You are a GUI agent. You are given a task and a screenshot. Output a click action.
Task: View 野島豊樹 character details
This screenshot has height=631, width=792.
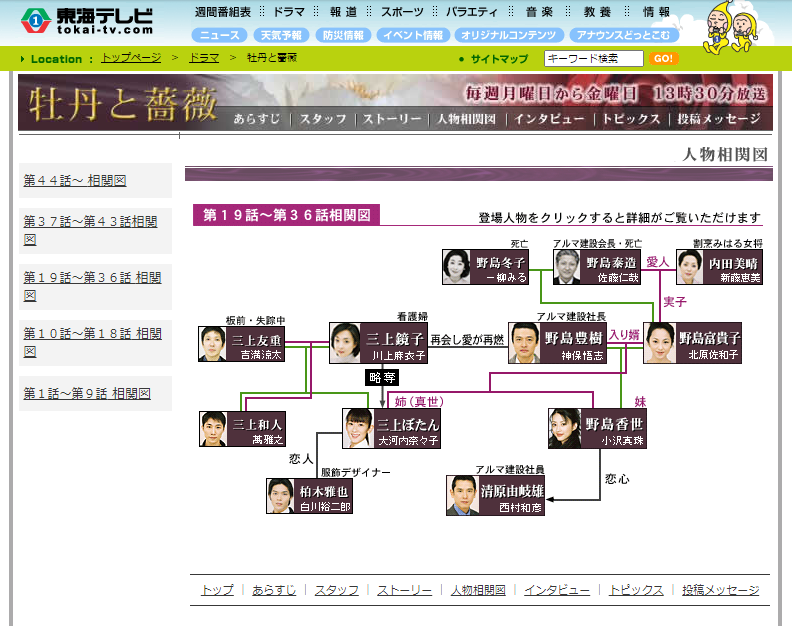524,342
